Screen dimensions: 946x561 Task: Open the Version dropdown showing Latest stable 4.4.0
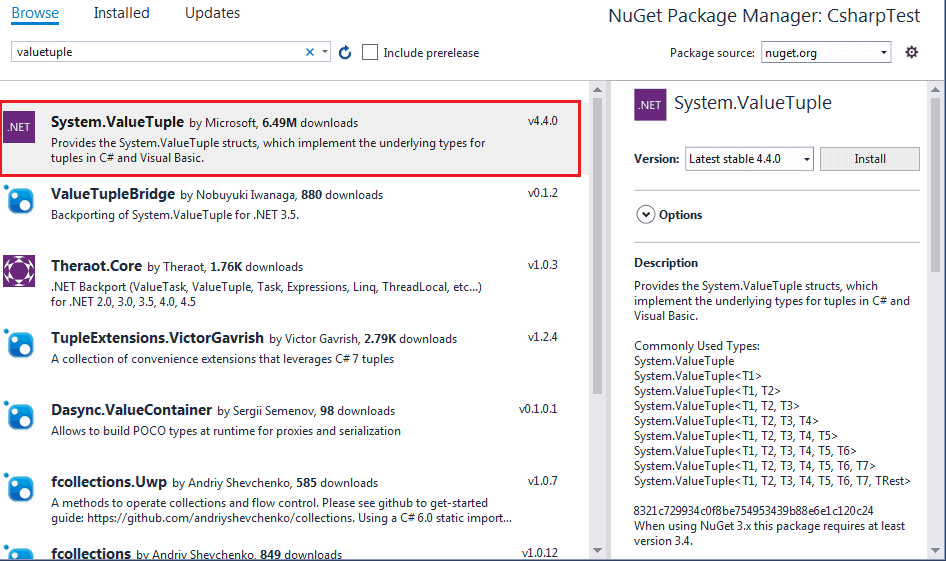[749, 159]
